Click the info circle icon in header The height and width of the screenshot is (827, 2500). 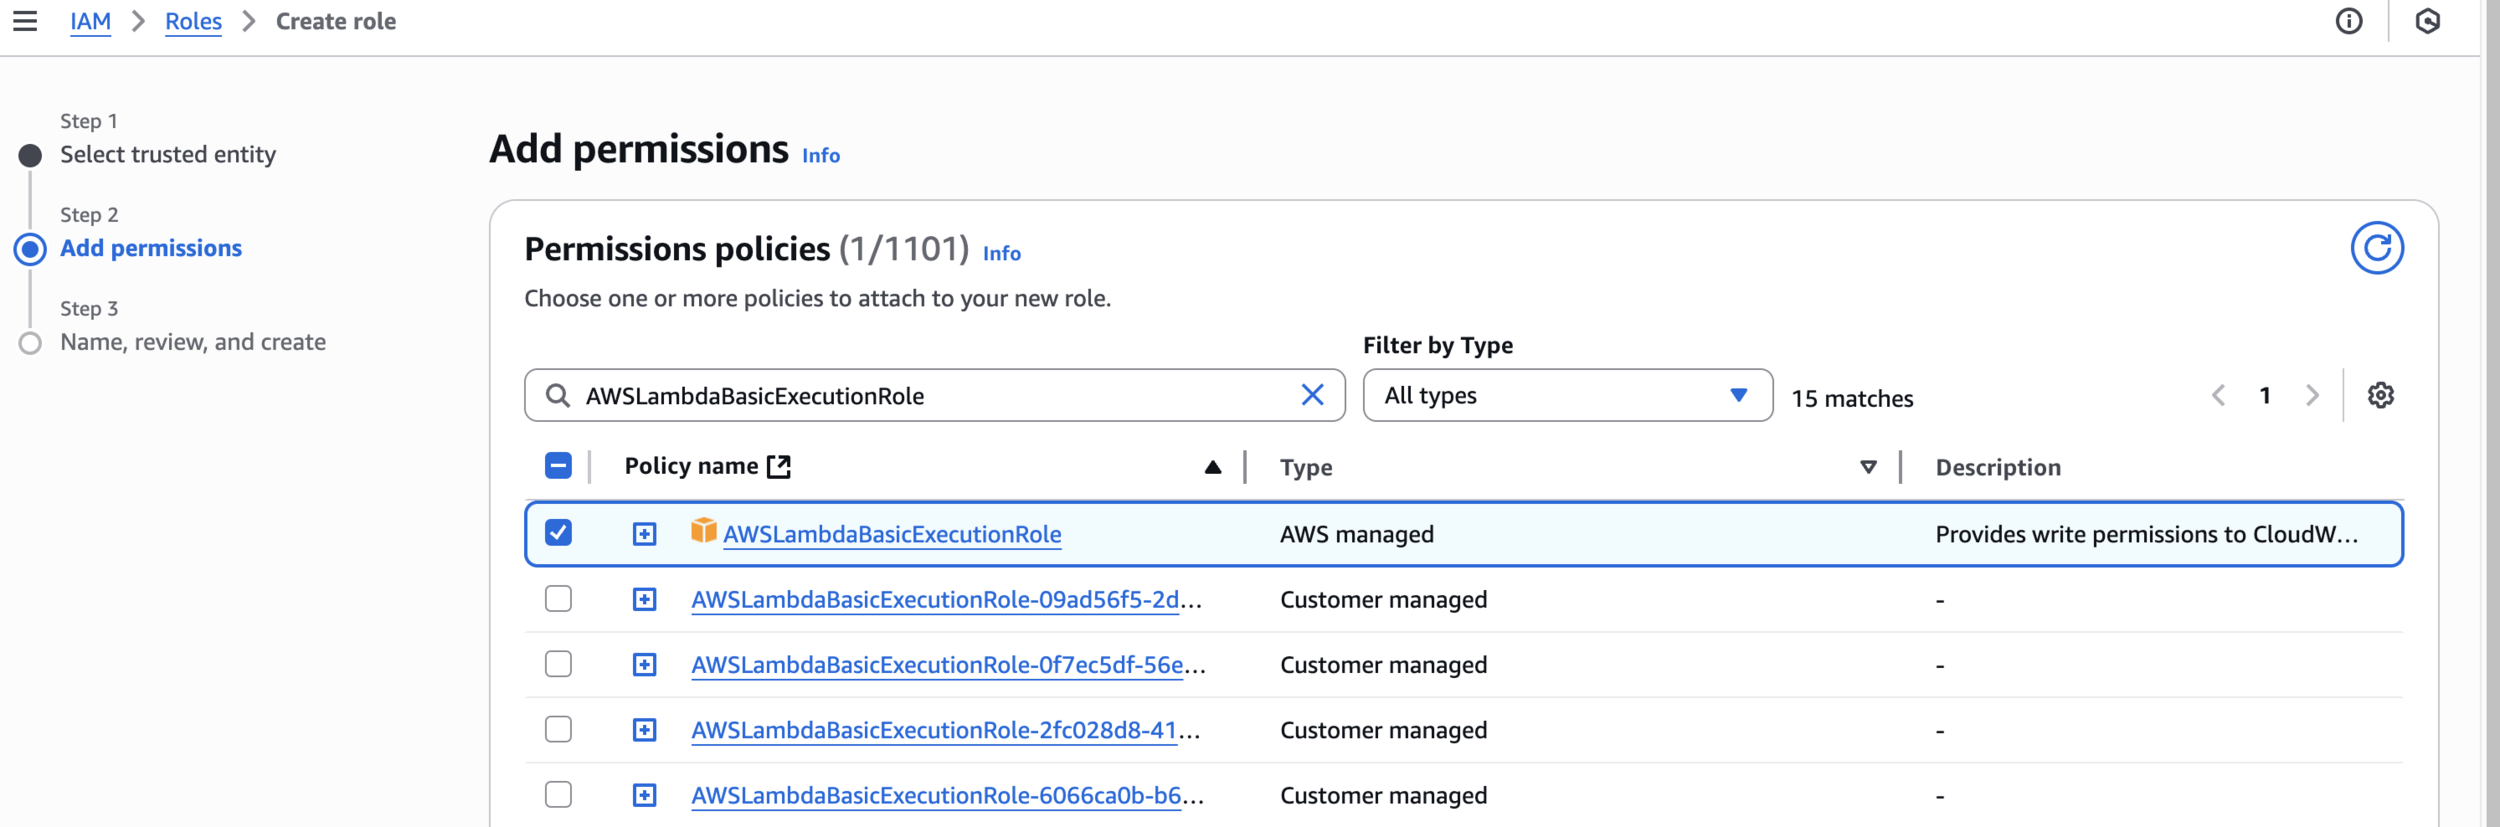point(2349,21)
